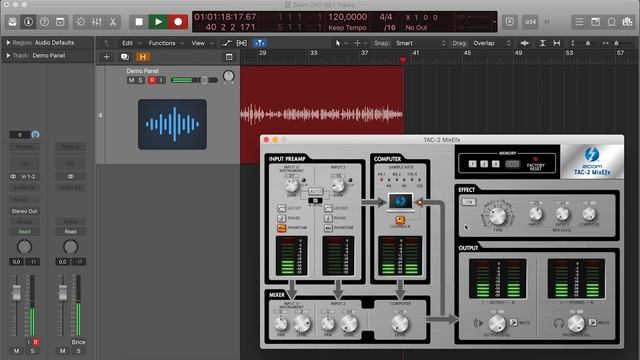Screen dimensions: 640x360
Task: Open Snap mode dropdown showing Smart
Action: [420, 43]
